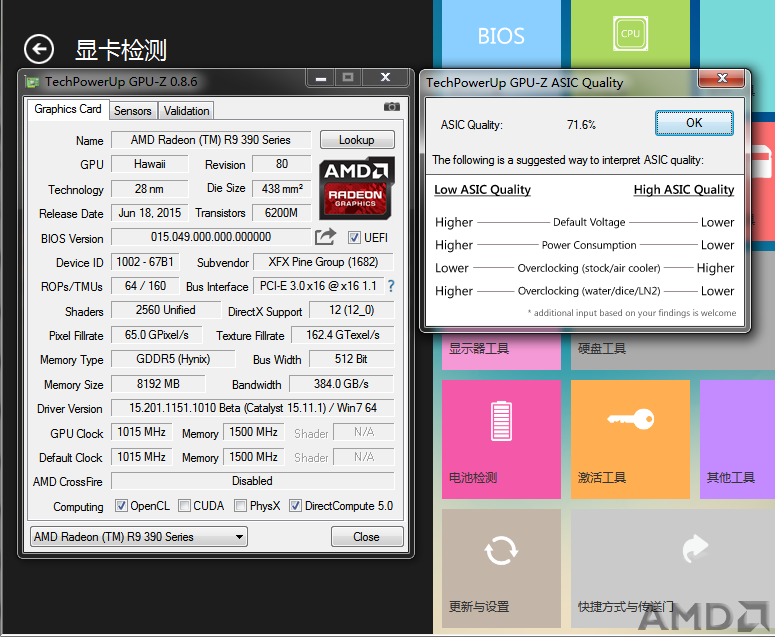The height and width of the screenshot is (637, 775).
Task: Click the back arrow next to 显卡检测
Action: pyautogui.click(x=39, y=49)
